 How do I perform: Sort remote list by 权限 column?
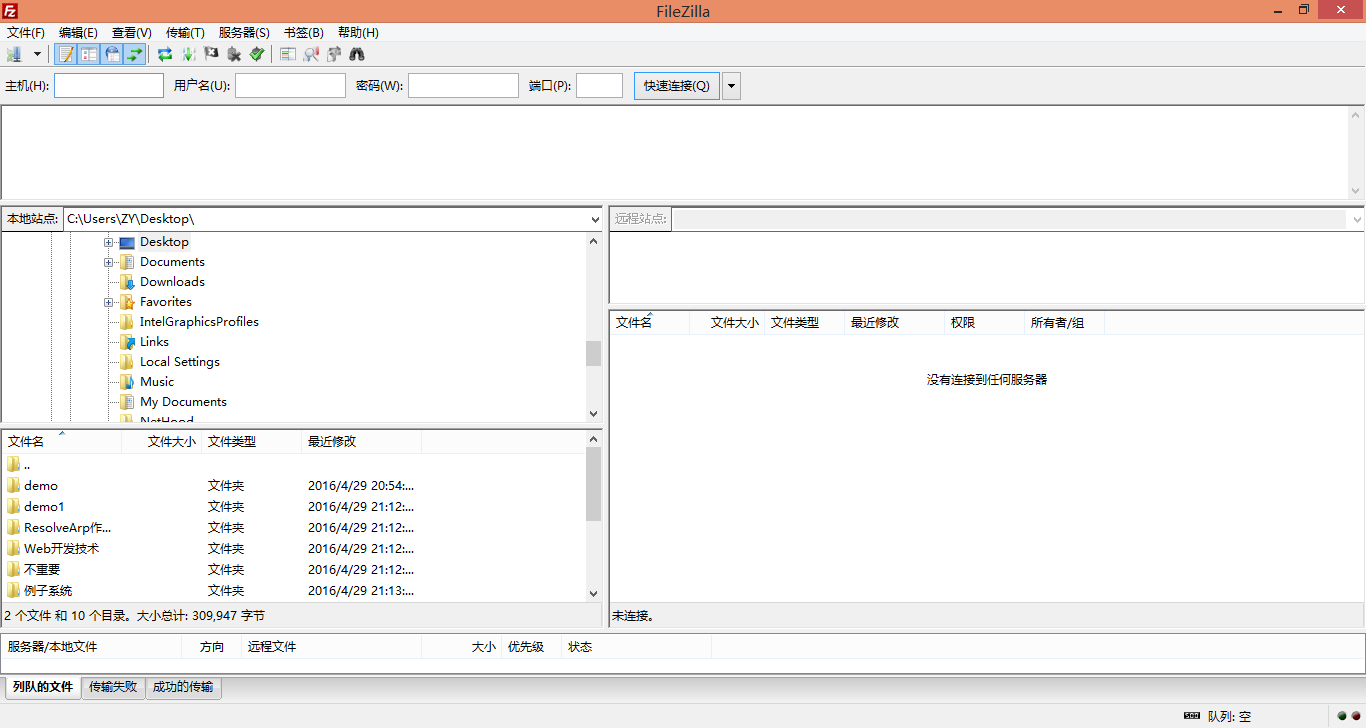click(985, 323)
